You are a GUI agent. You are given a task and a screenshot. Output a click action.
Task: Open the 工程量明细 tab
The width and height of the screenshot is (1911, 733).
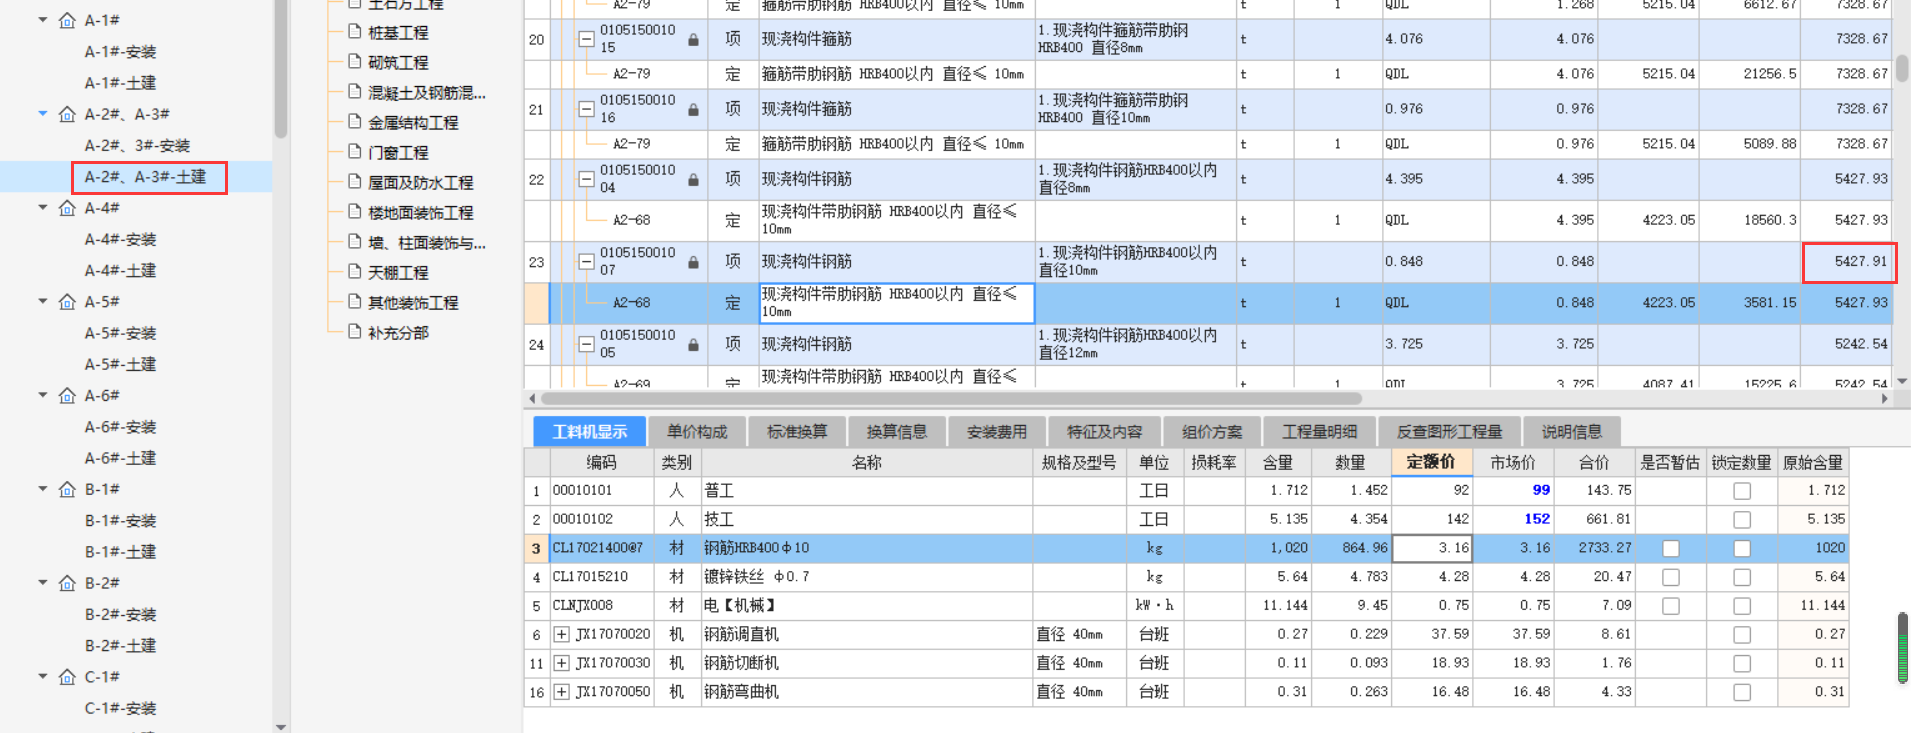(x=1320, y=431)
